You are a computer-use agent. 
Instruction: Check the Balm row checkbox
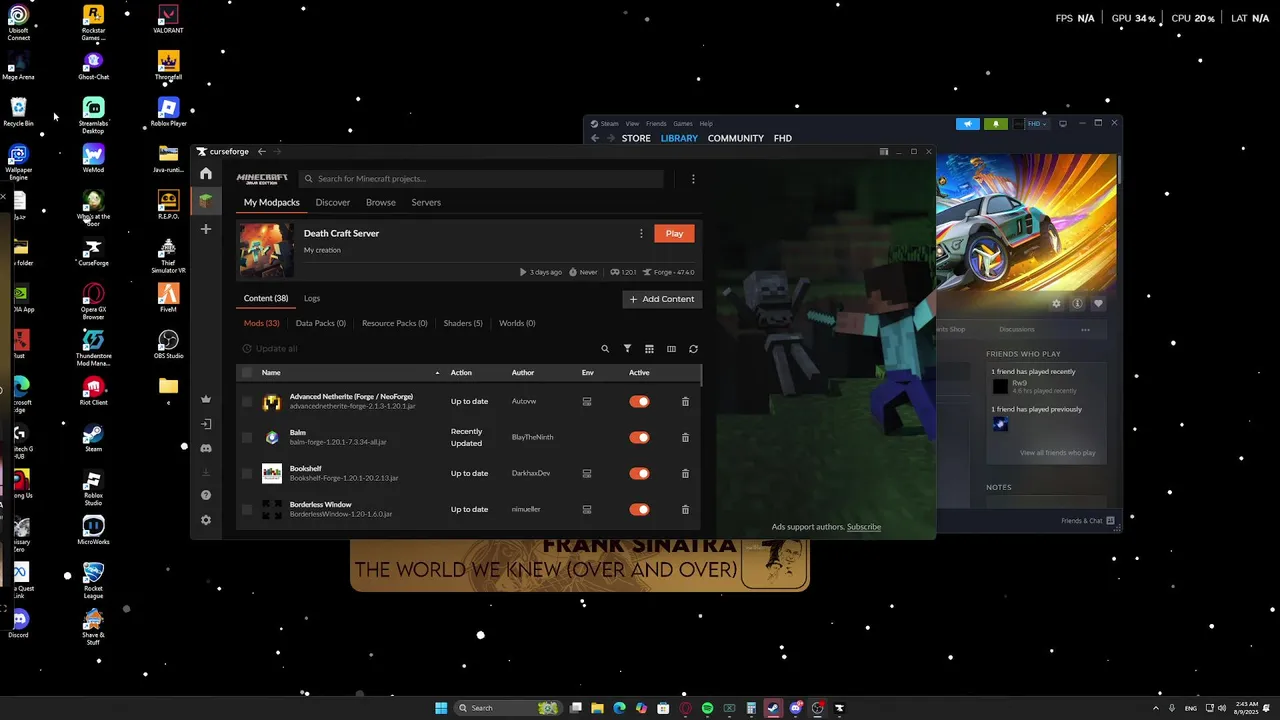point(247,438)
